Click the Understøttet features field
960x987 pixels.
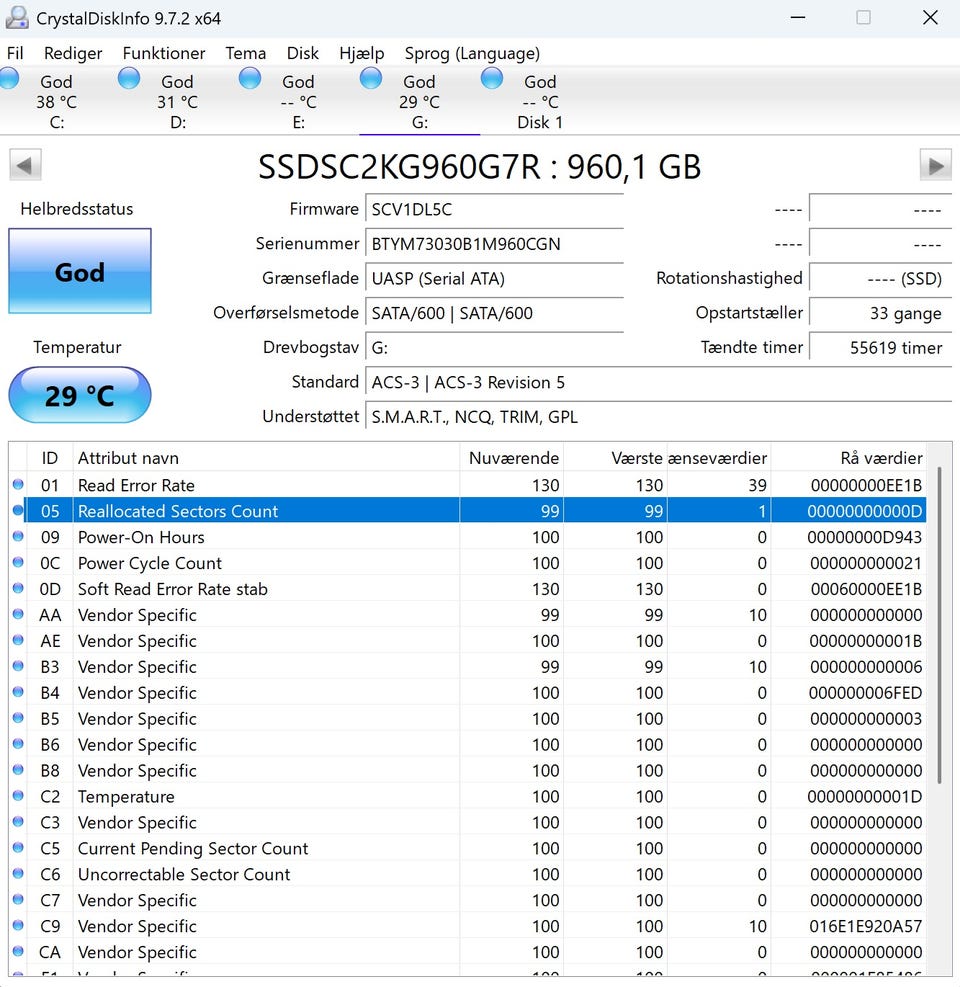[x=658, y=417]
